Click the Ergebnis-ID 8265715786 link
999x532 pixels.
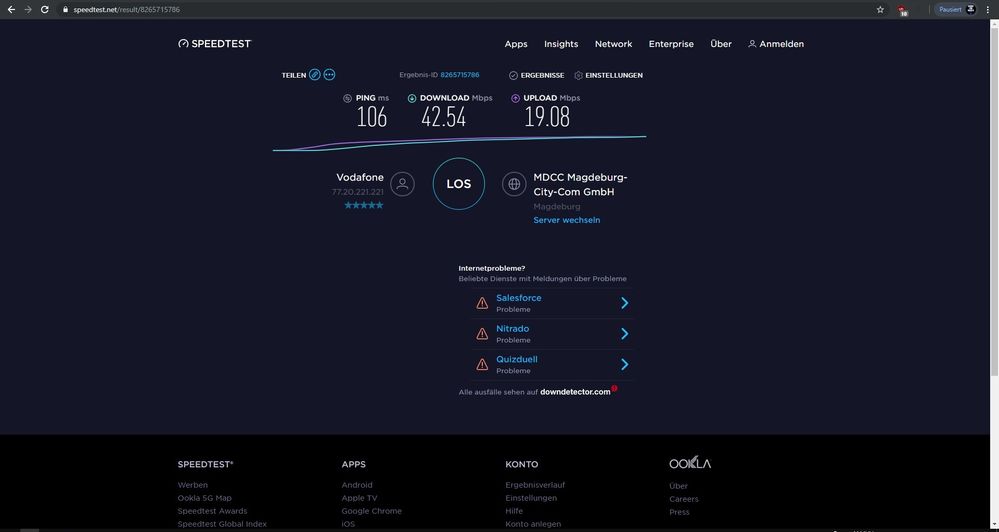tap(460, 75)
